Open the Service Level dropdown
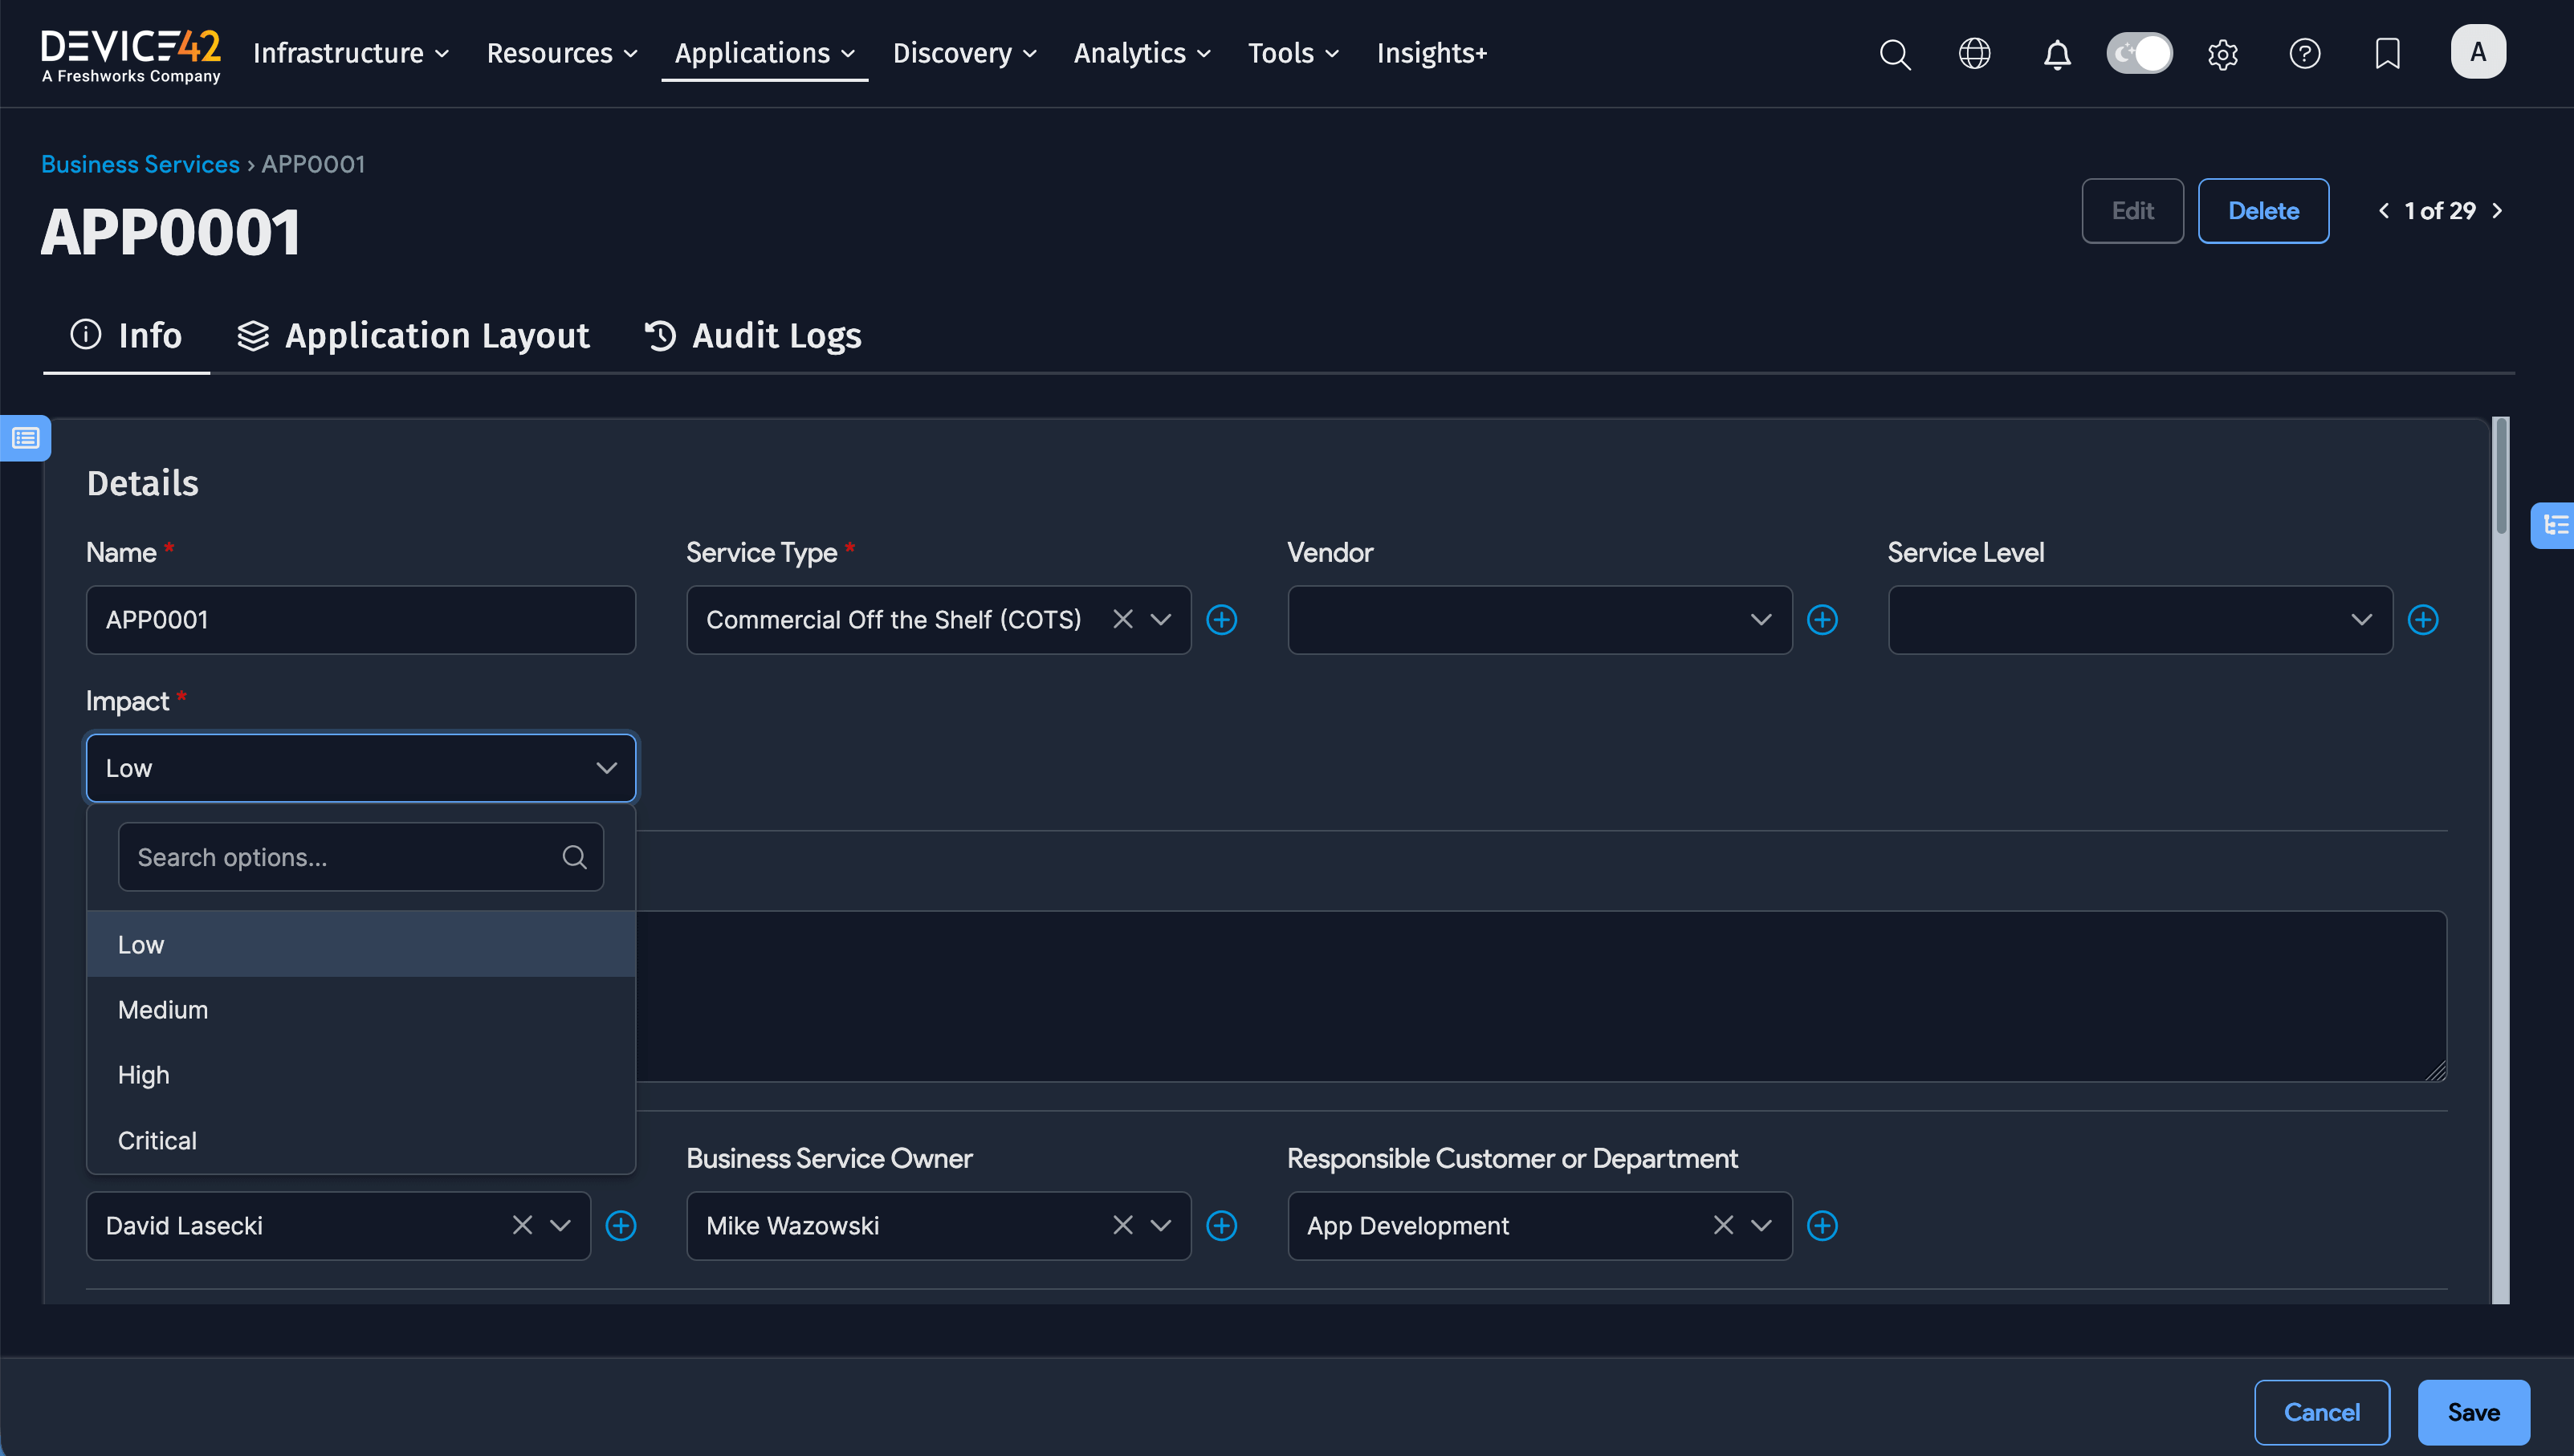Viewport: 2574px width, 1456px height. pyautogui.click(x=2140, y=620)
